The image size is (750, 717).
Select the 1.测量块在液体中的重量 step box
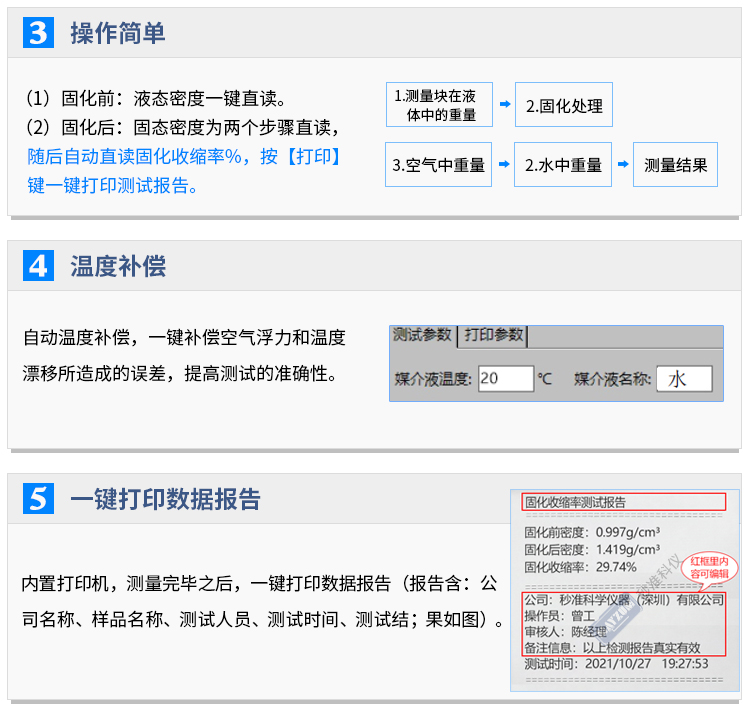[x=439, y=105]
